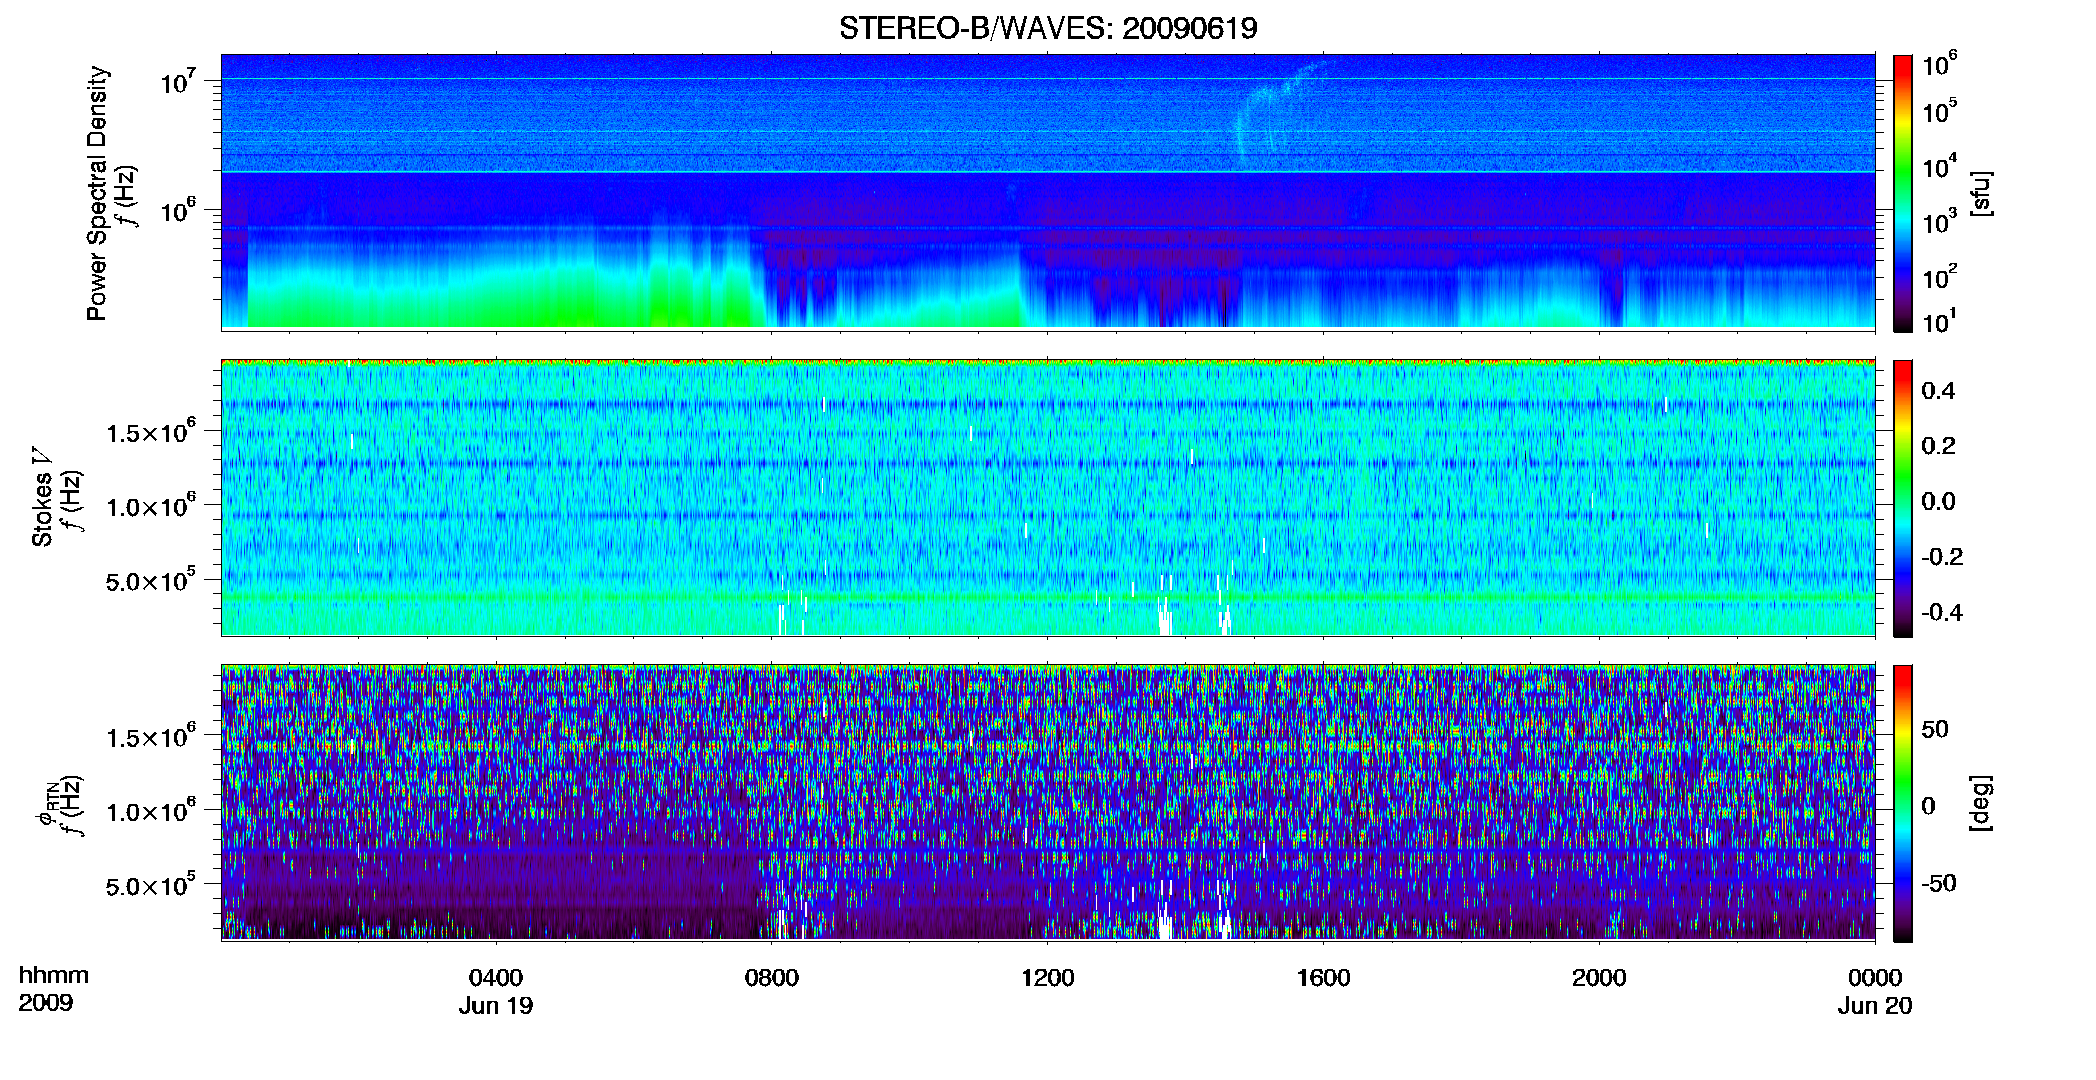
Task: Select the Power Spectral Density axis label
Action: click(97, 193)
